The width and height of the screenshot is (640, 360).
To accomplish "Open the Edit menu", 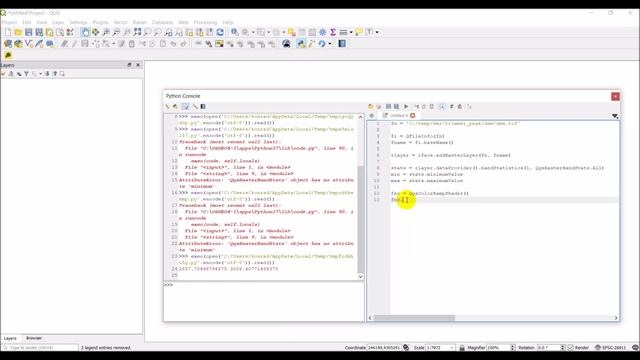I will tap(27, 22).
